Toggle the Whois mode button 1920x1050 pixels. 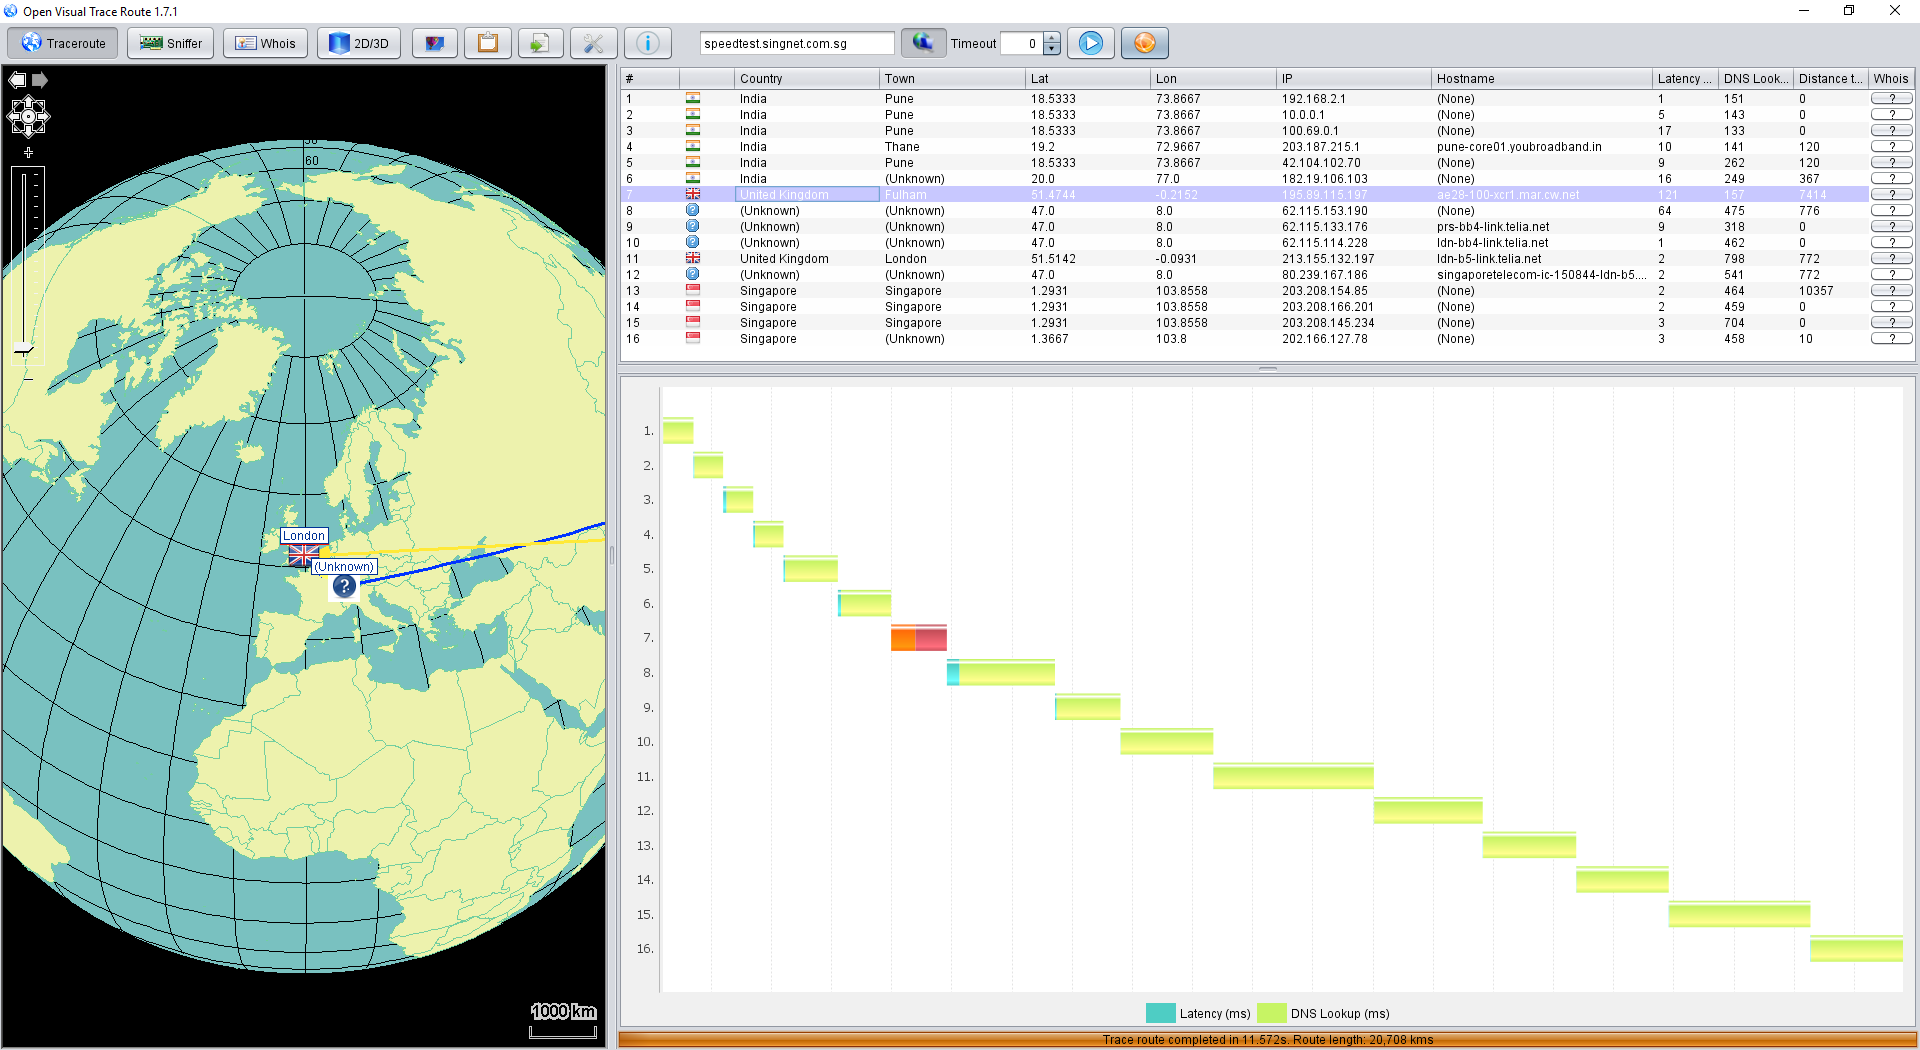tap(265, 43)
